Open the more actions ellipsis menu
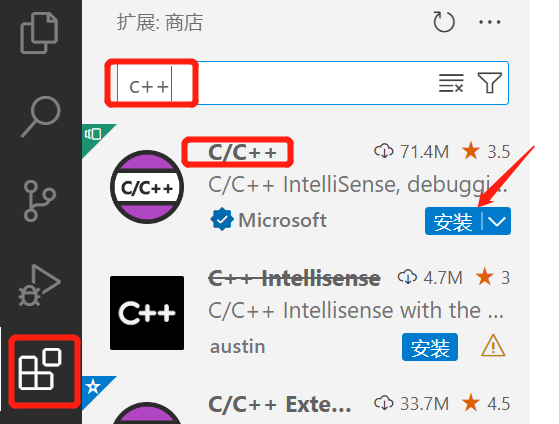Image resolution: width=559 pixels, height=424 pixels. pyautogui.click(x=489, y=22)
